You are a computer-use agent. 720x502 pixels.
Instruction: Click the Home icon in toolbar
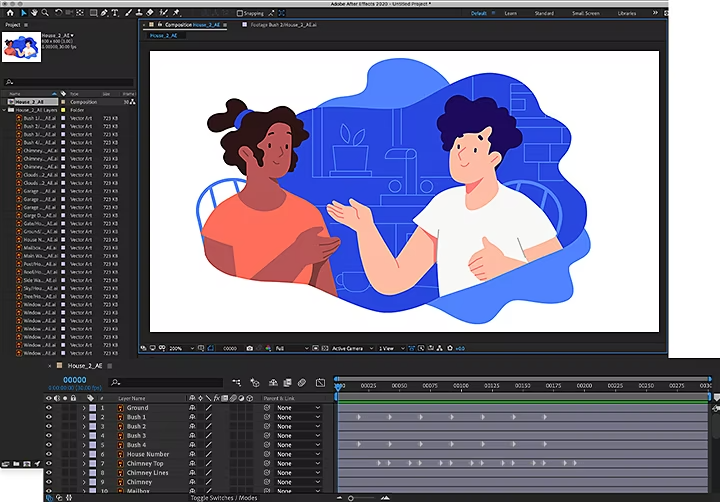(x=9, y=13)
